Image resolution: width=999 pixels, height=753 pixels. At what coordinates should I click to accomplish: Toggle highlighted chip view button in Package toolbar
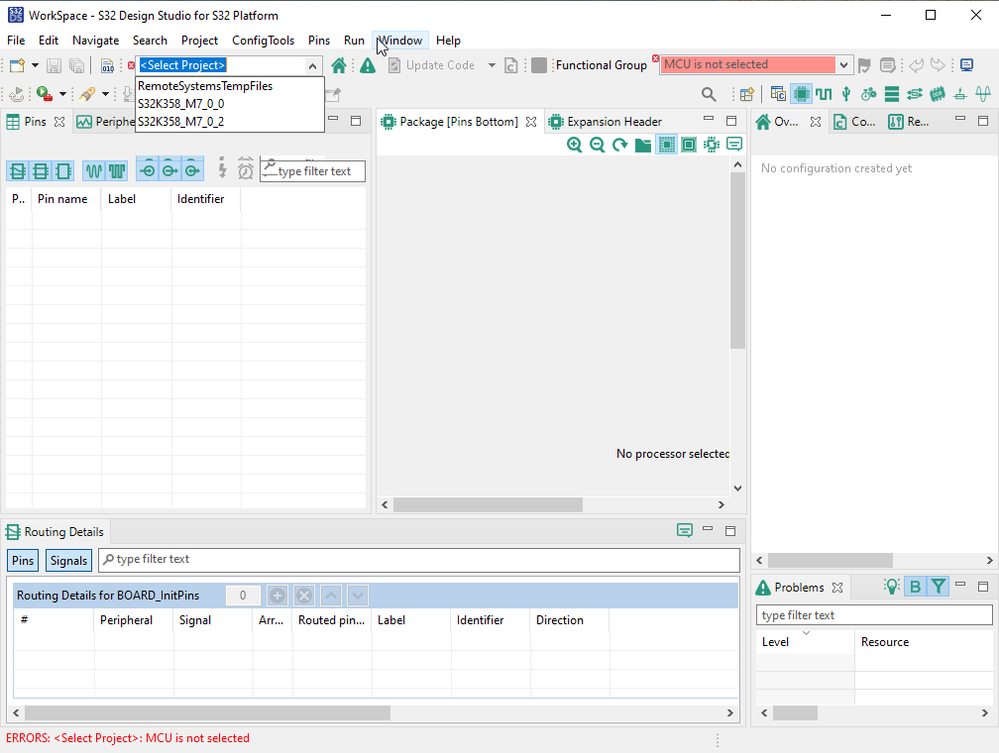click(x=666, y=145)
